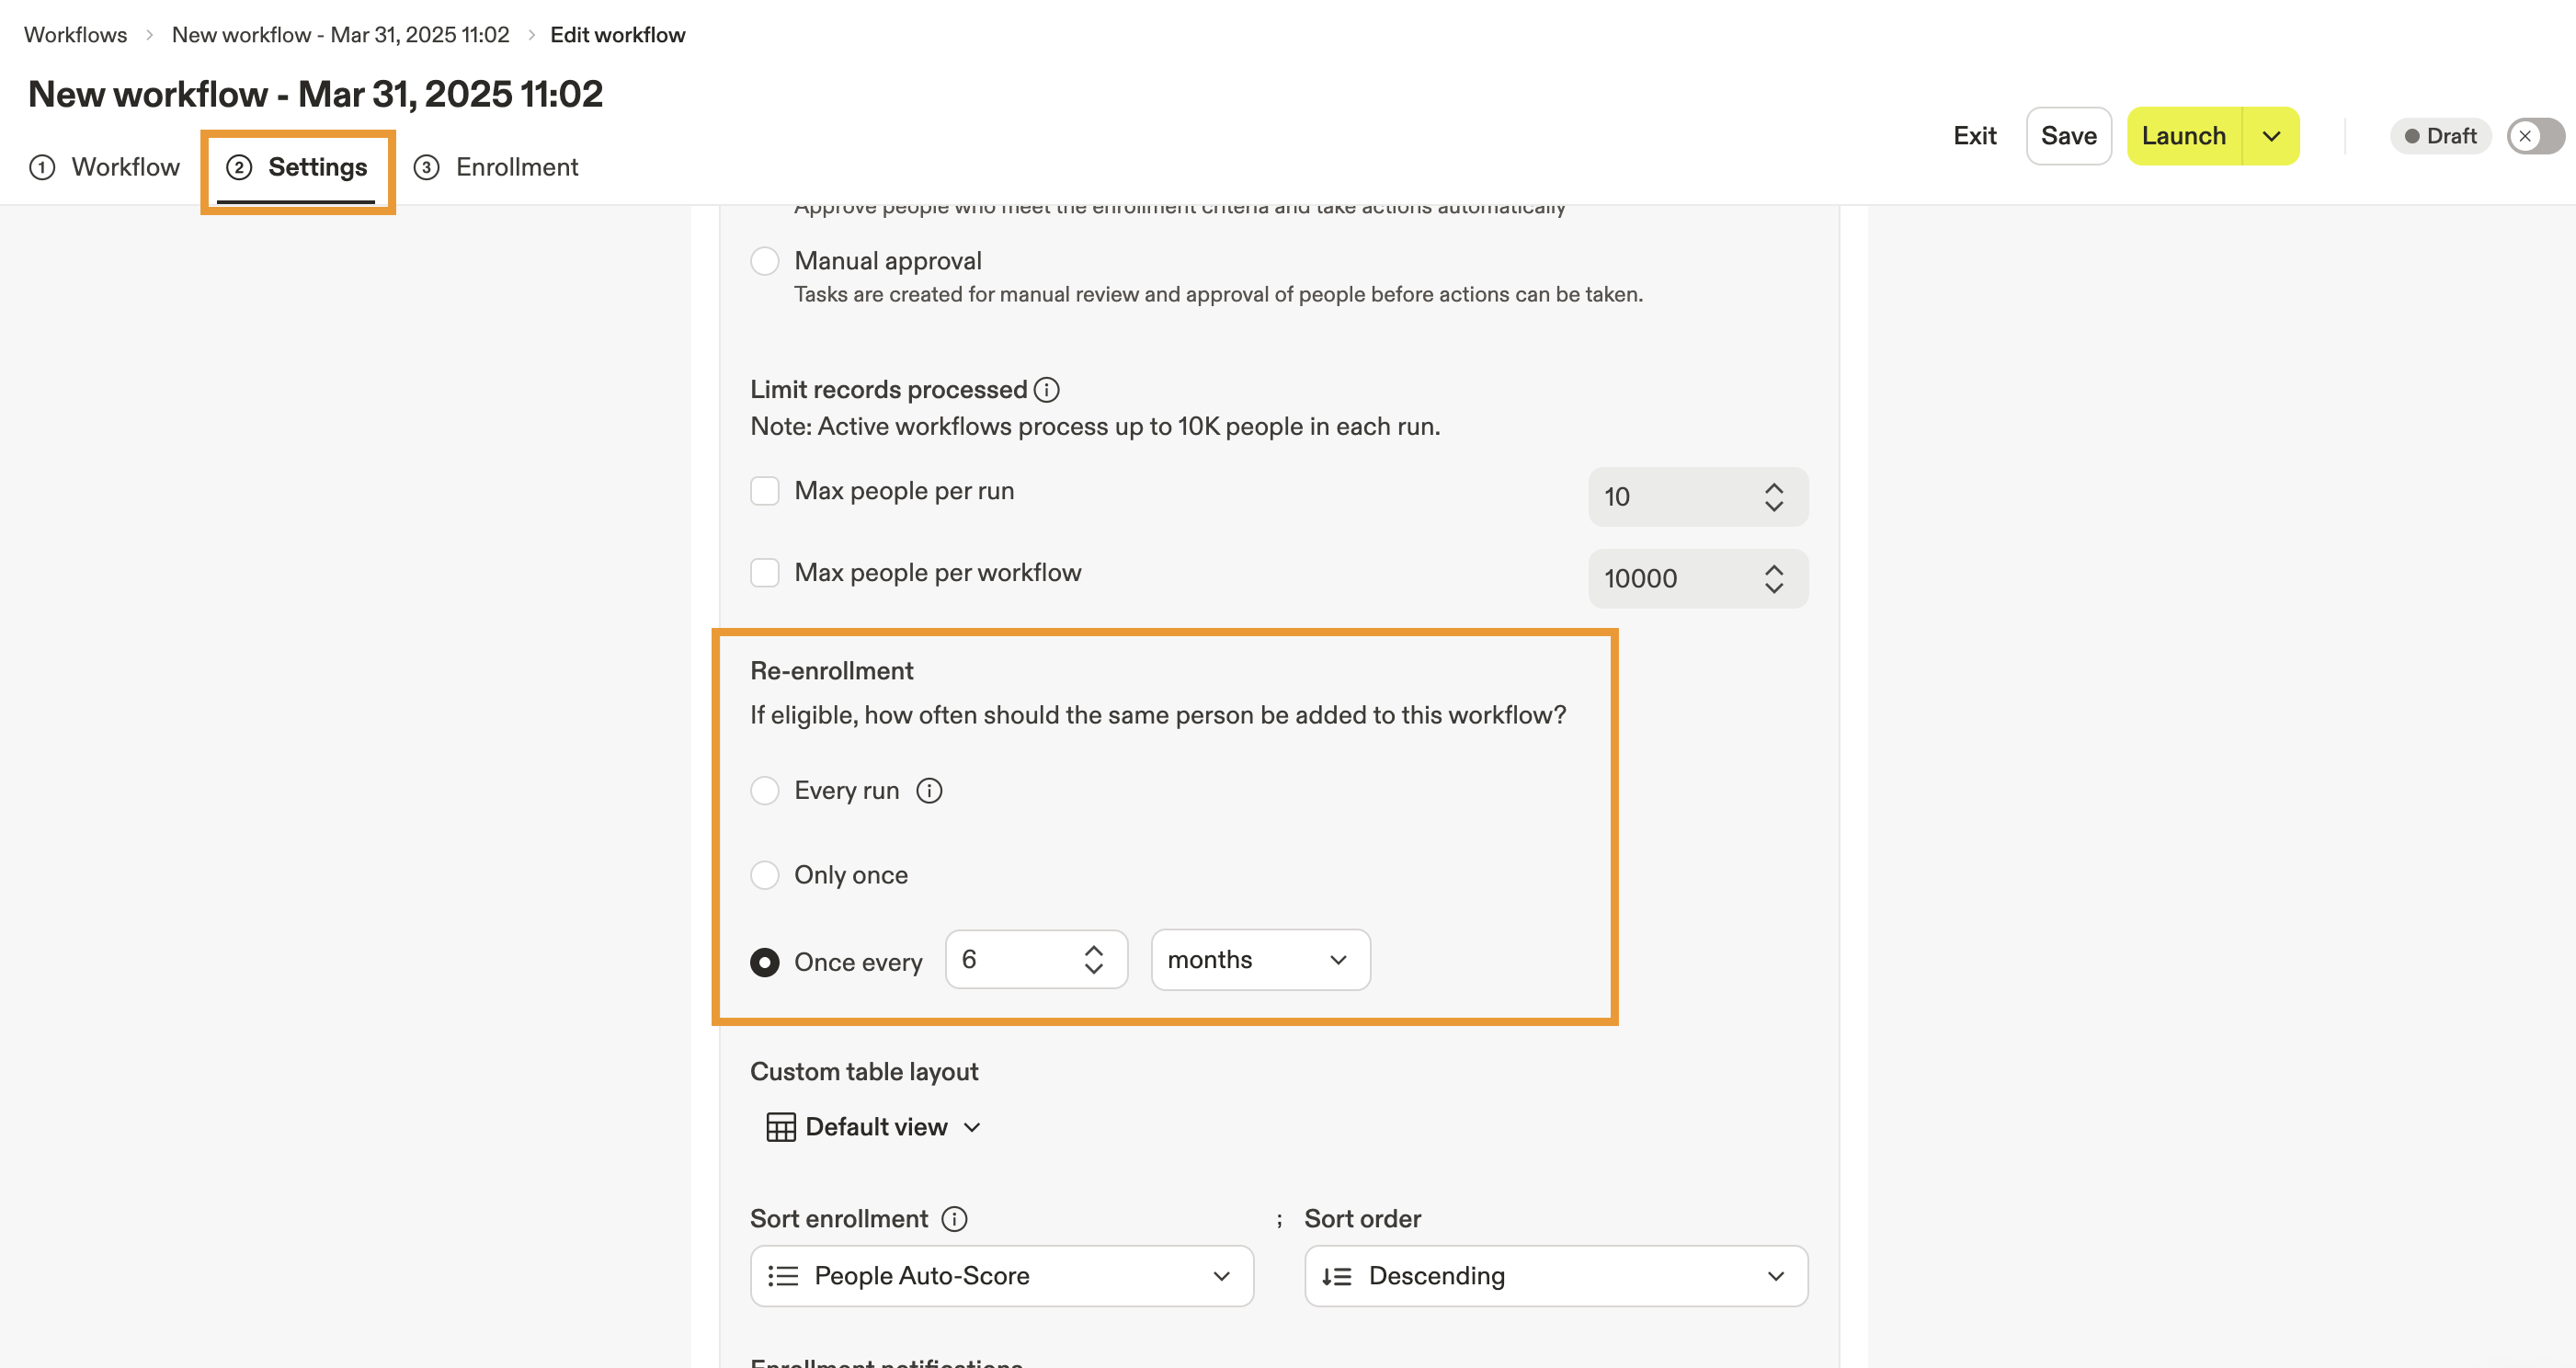Click info icon beside Limit records processed
Screen dimensions: 2576x1368
[1046, 389]
